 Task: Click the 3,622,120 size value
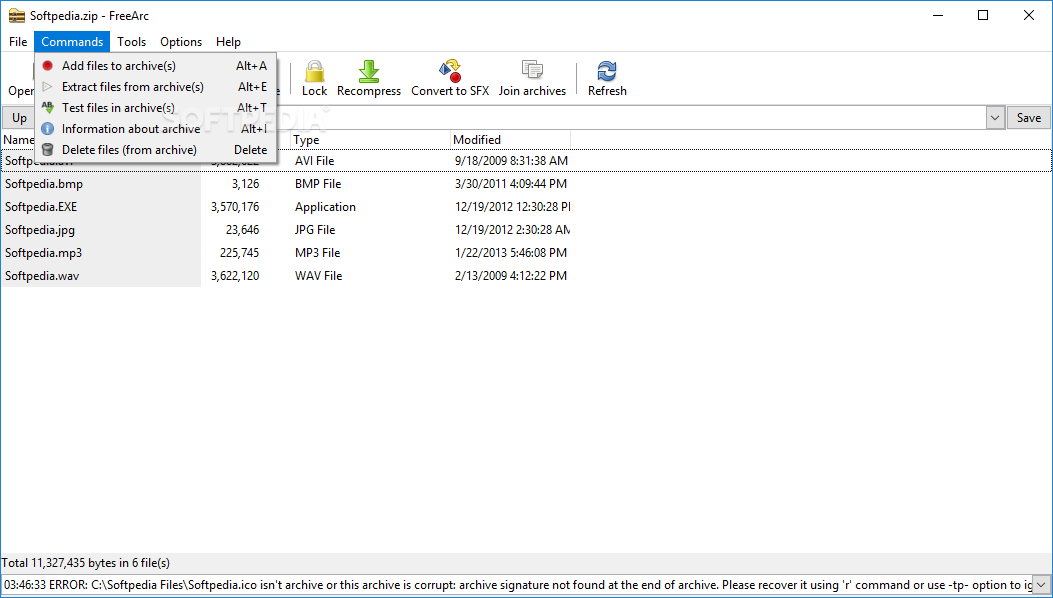235,275
